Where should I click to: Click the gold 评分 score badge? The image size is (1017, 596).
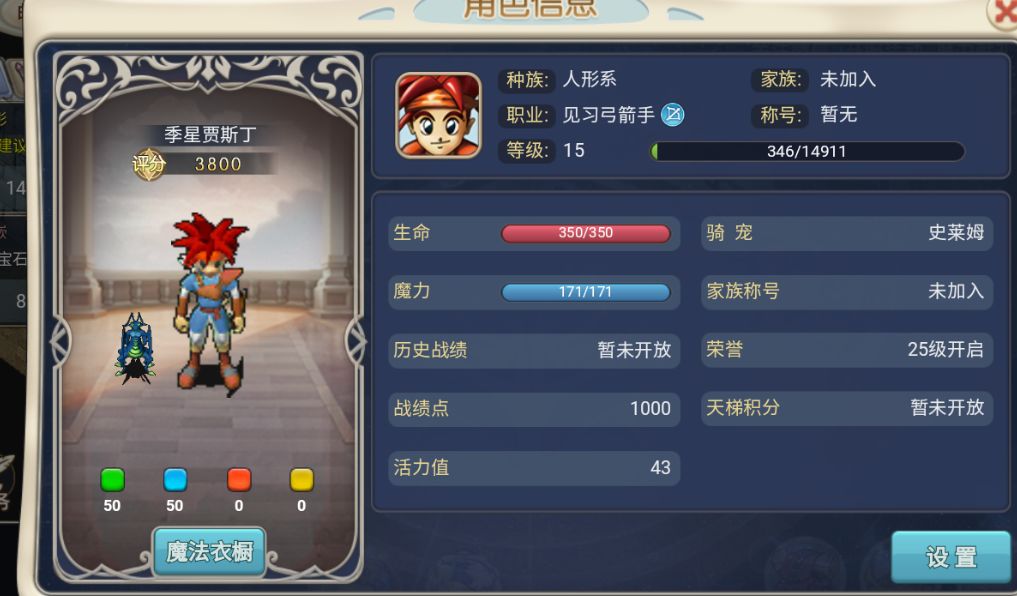[149, 164]
